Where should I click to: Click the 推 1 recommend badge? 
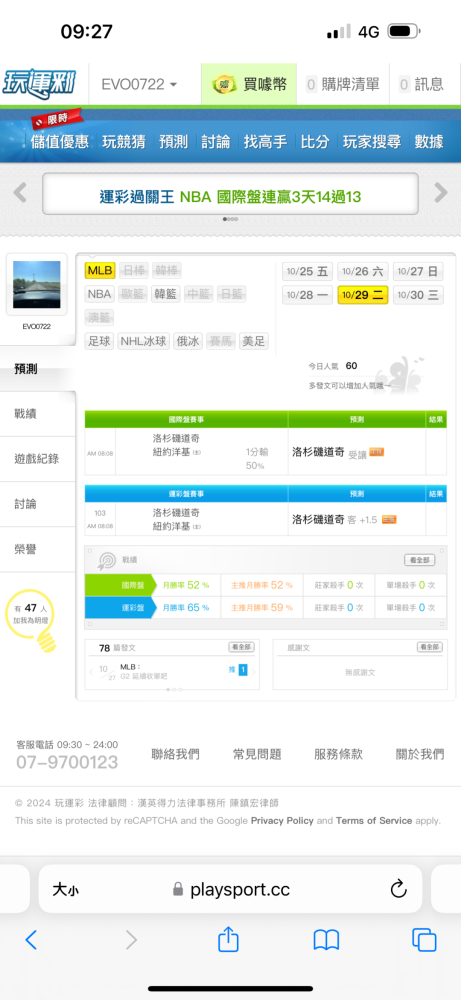238,670
